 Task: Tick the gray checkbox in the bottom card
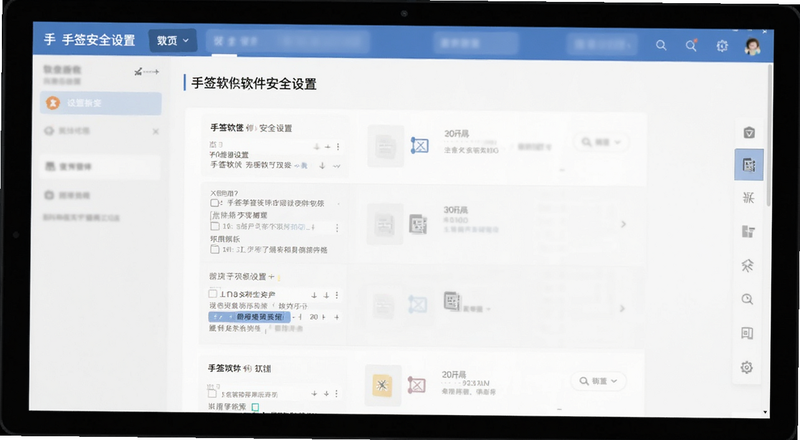click(212, 393)
